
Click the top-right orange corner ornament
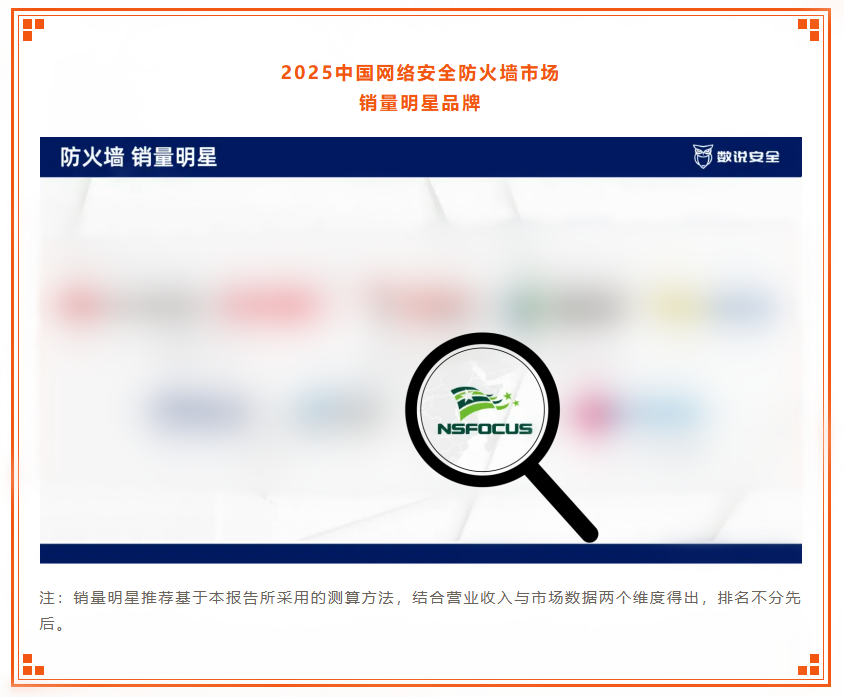[x=808, y=30]
